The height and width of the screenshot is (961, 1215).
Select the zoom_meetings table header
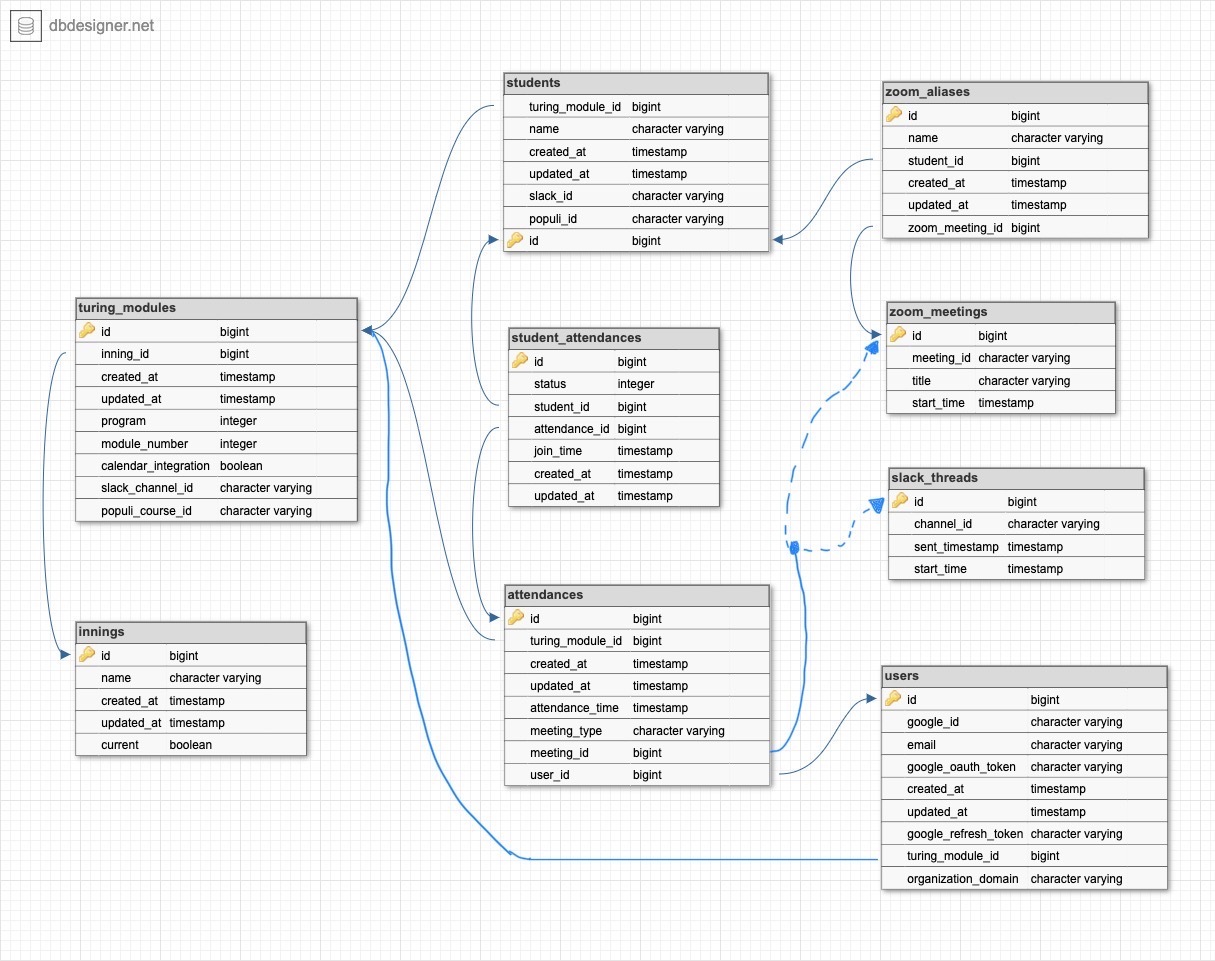tap(1001, 312)
